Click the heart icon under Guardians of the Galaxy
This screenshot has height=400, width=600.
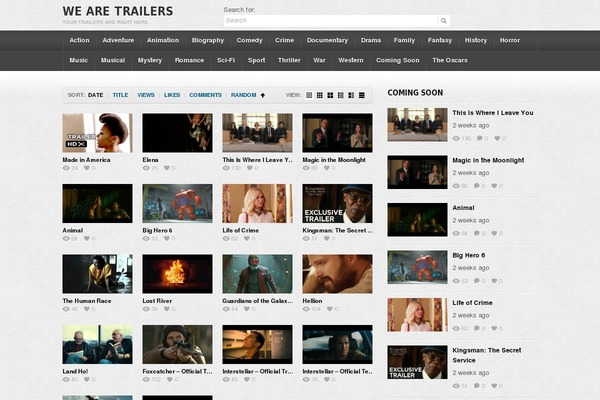[x=247, y=309]
